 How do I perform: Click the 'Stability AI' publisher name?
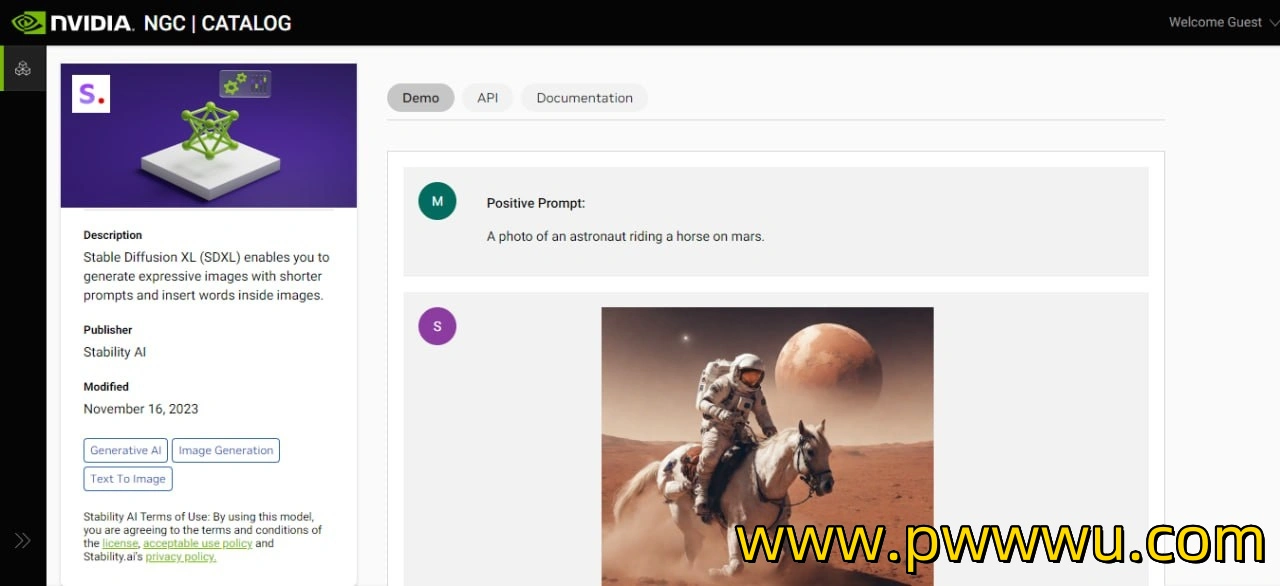tap(115, 352)
